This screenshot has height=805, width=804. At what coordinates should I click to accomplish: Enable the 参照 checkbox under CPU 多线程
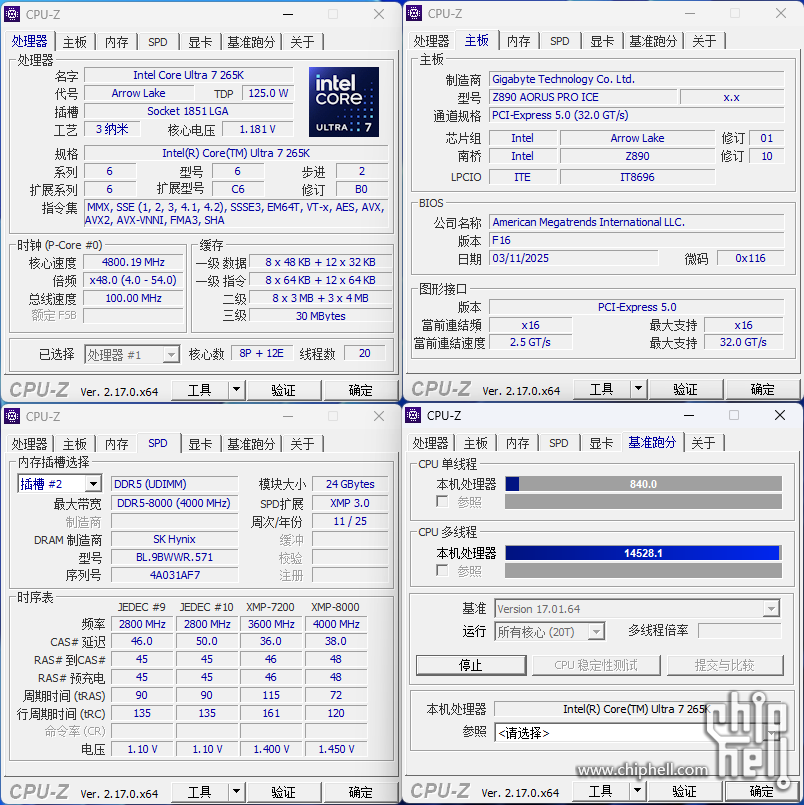click(443, 571)
